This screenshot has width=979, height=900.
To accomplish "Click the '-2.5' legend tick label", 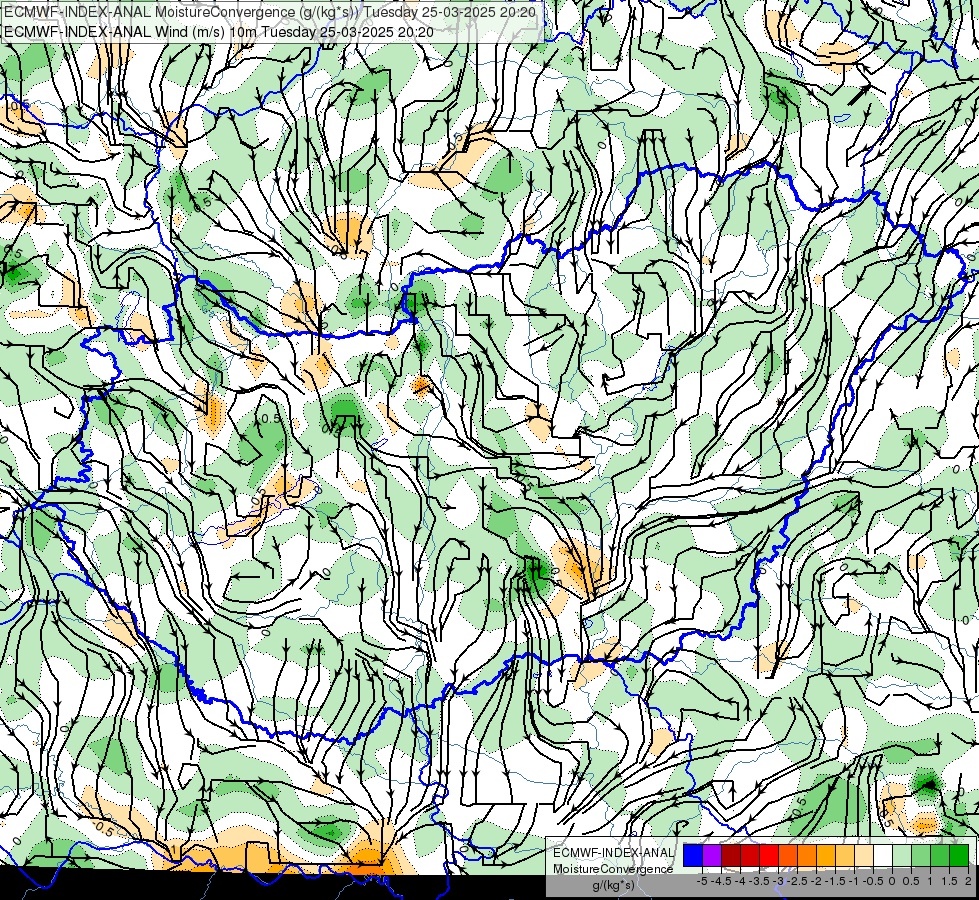I will (x=797, y=881).
